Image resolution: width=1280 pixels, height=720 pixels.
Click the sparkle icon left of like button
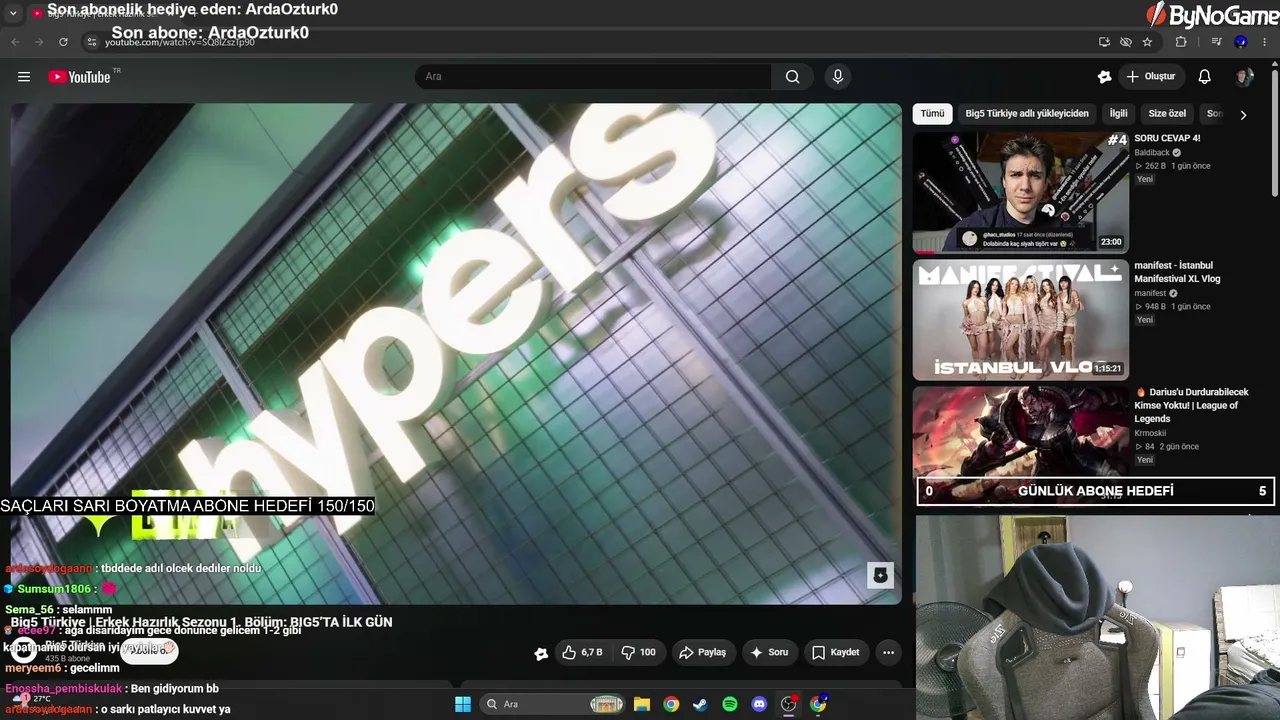click(541, 653)
